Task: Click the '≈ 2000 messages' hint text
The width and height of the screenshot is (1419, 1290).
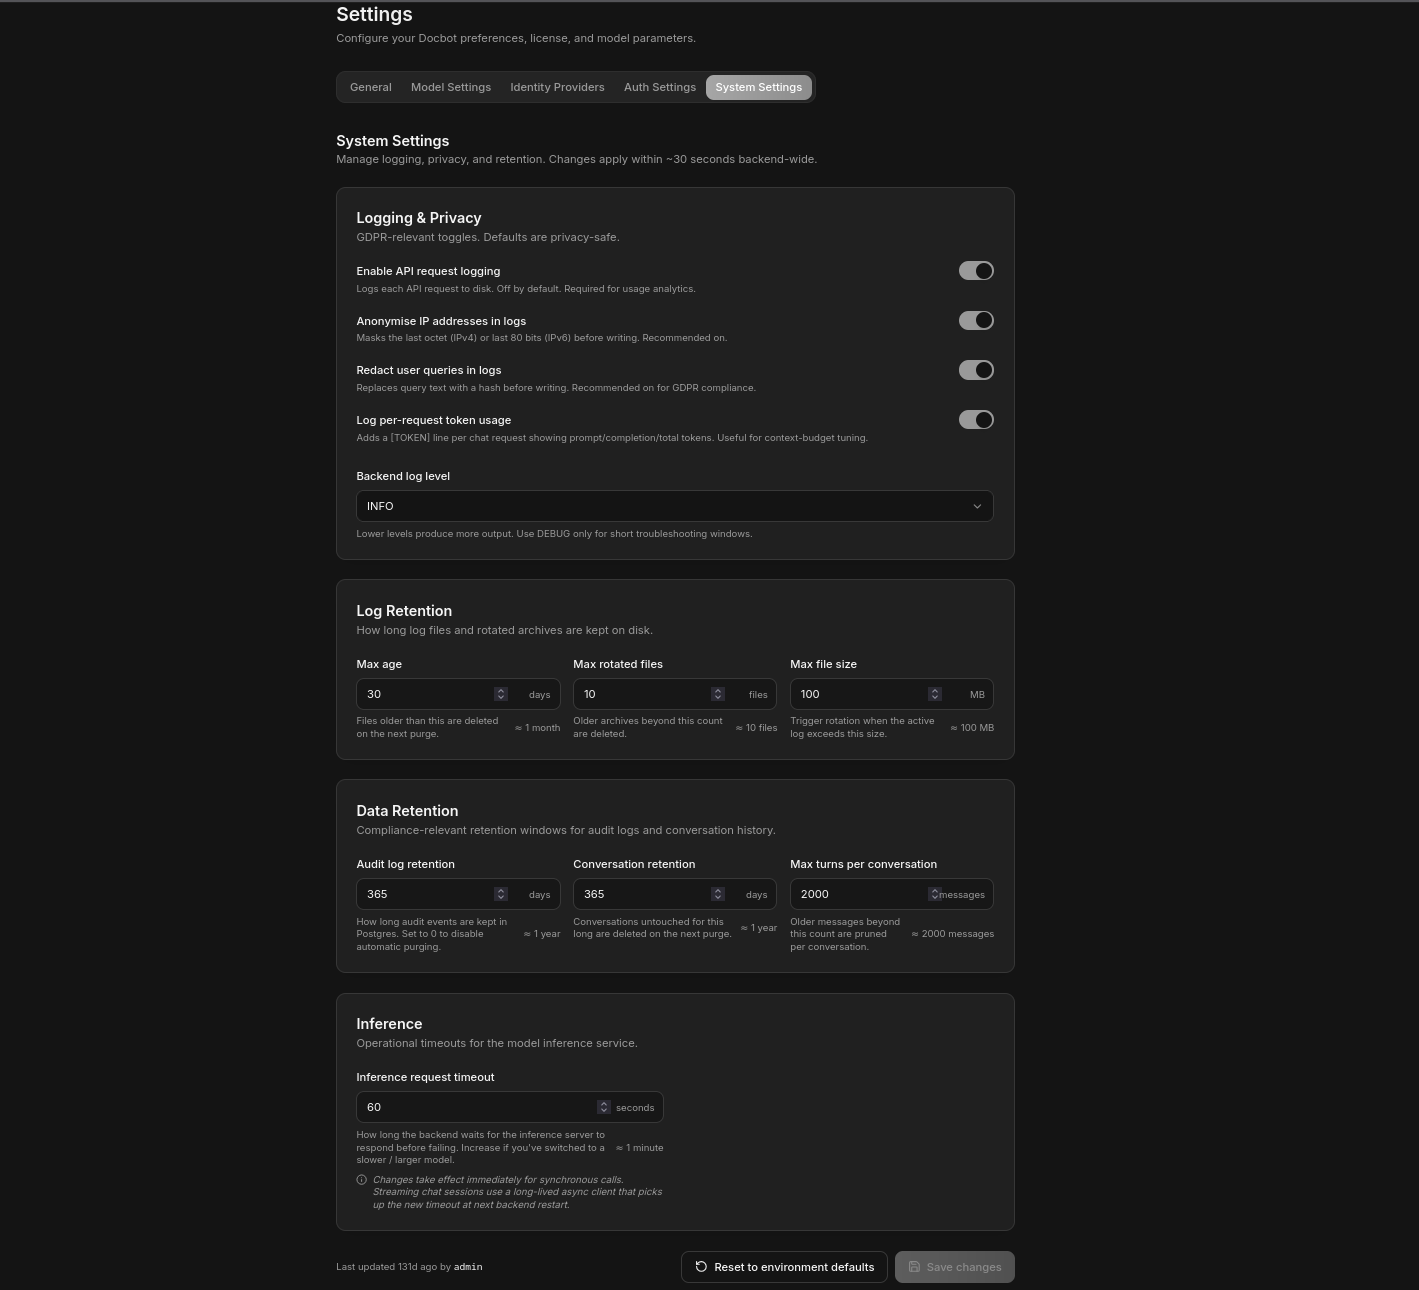Action: (952, 934)
